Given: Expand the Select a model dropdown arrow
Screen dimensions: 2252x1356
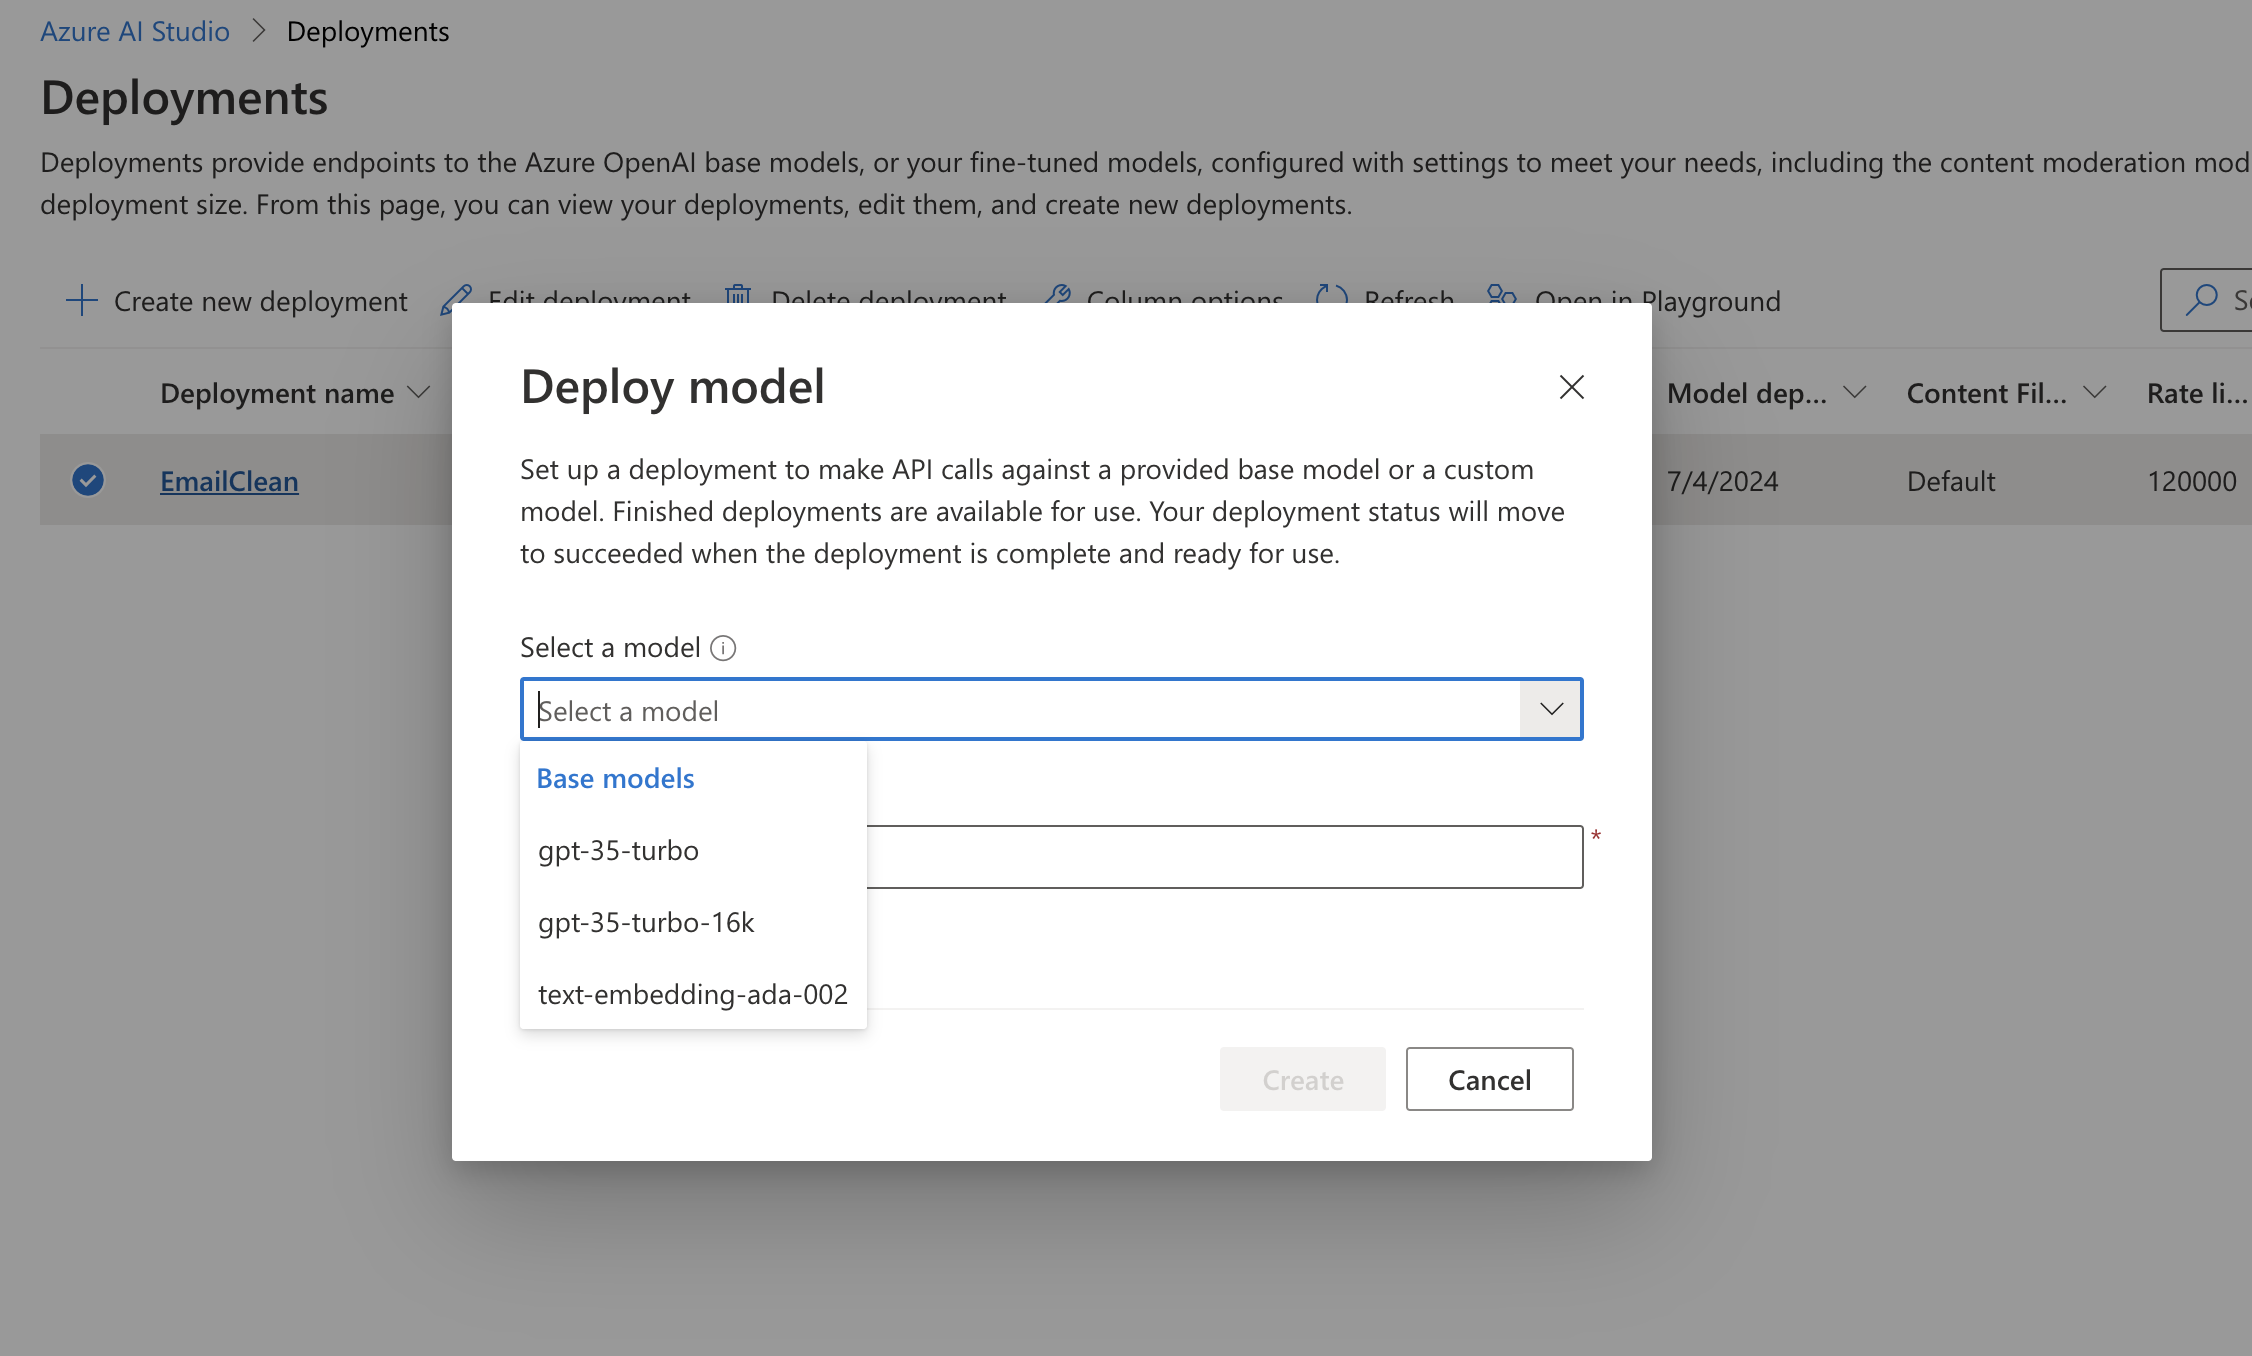Looking at the screenshot, I should [x=1551, y=709].
